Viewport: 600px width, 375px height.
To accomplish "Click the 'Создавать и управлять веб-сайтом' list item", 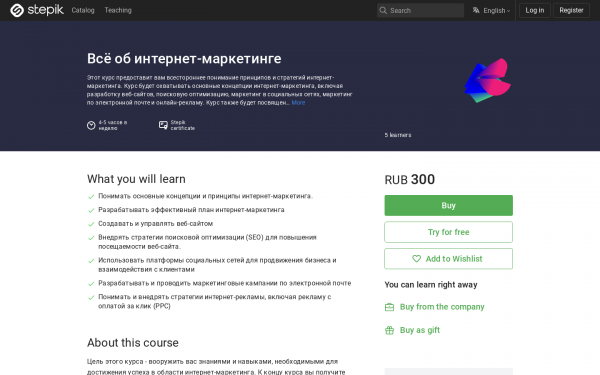I will [x=156, y=223].
